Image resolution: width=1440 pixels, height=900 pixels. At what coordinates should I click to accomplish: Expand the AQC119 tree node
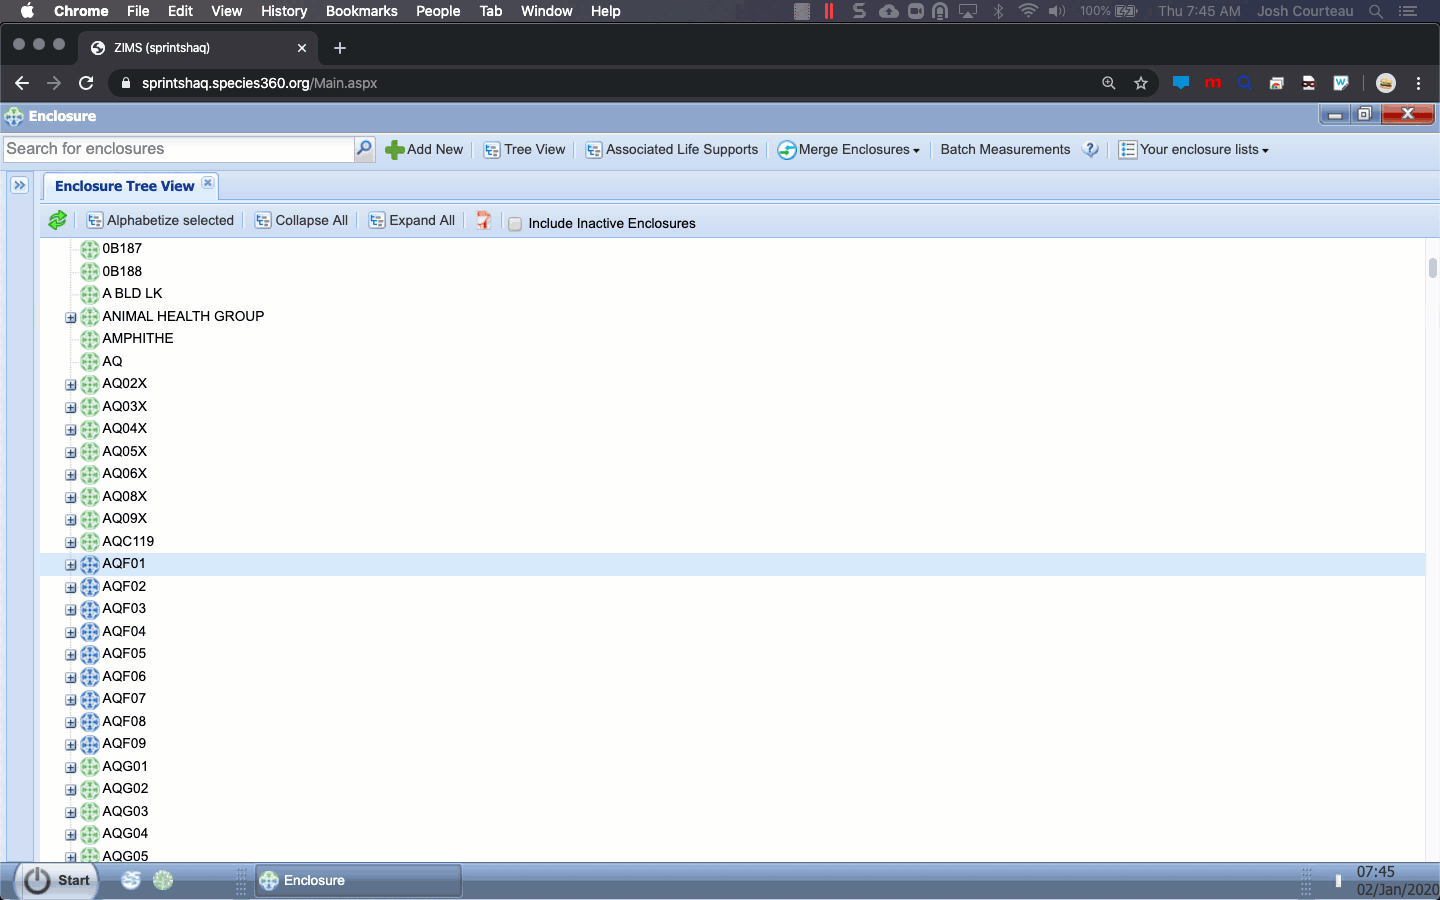(x=71, y=543)
